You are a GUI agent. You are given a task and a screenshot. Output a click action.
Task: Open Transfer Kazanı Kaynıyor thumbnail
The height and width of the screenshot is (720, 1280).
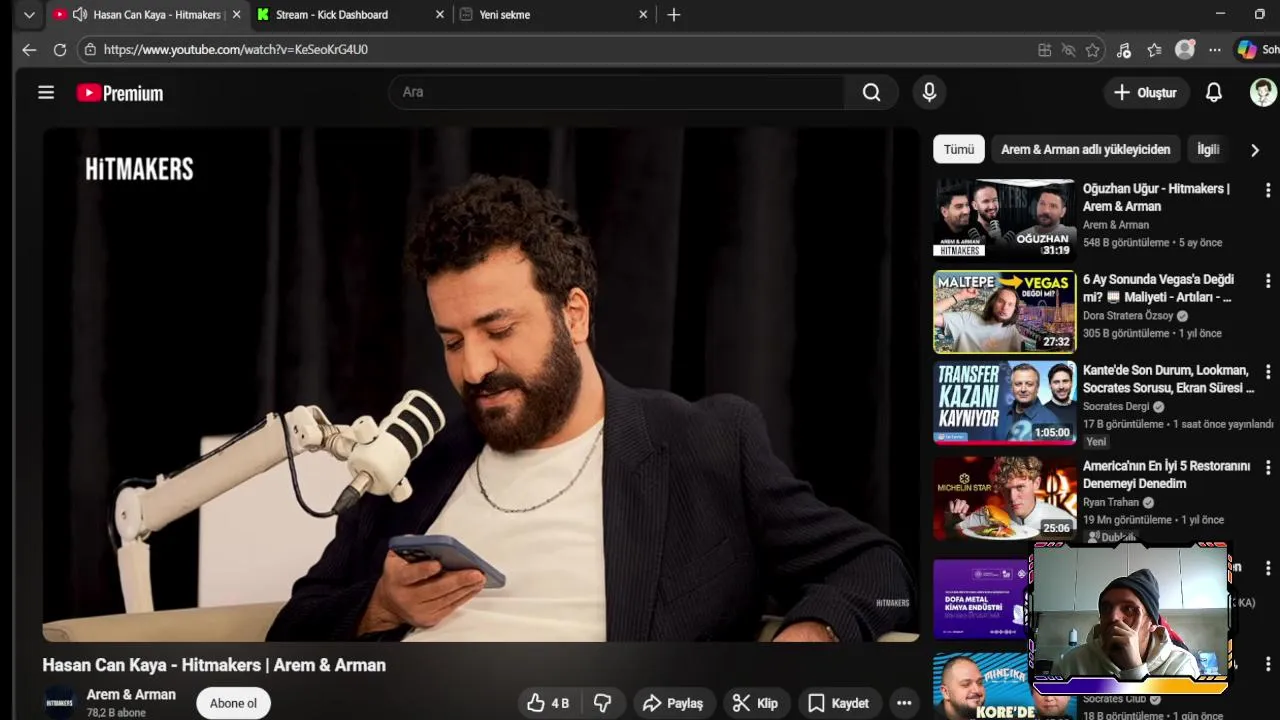pyautogui.click(x=1004, y=402)
